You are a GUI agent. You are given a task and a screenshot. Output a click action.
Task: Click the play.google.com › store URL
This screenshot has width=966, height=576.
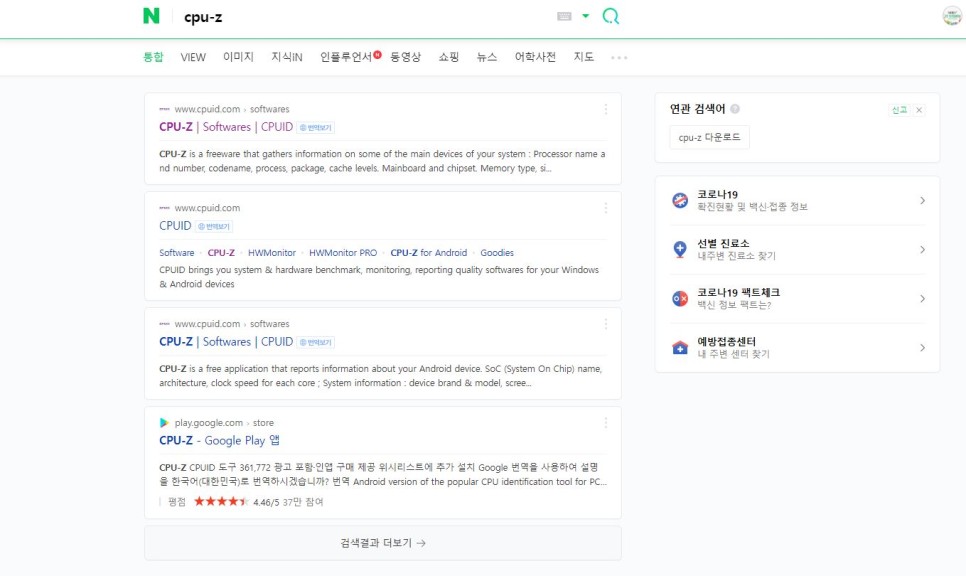point(224,423)
